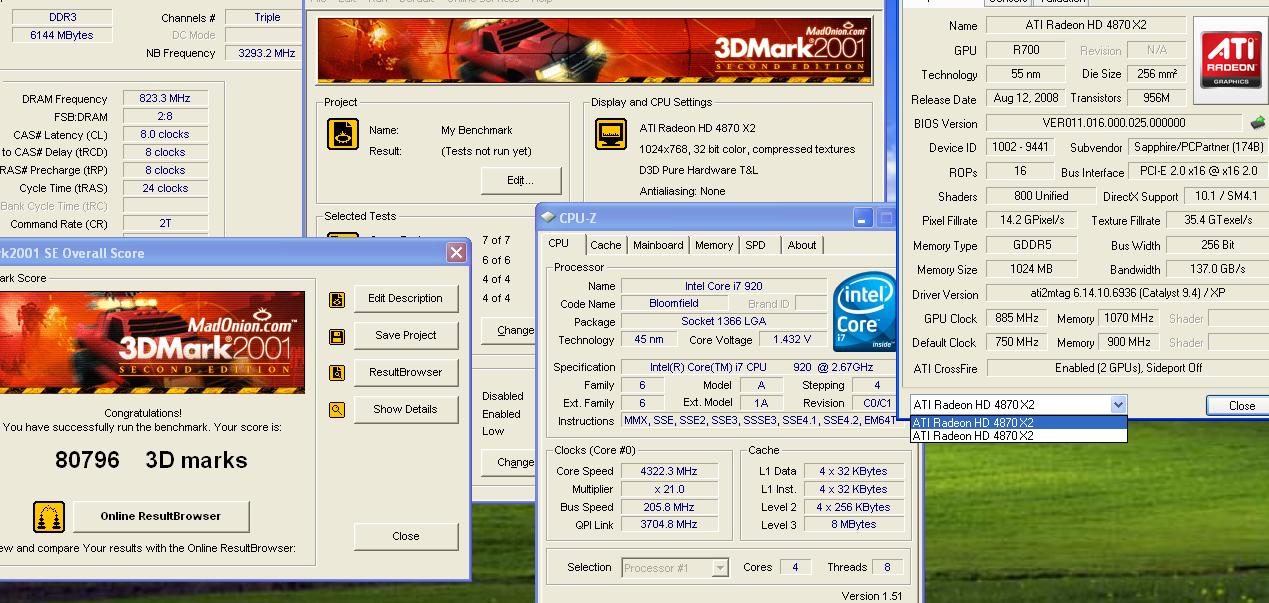
Task: Go to the SPD tab in CPU-Z
Action: pos(756,245)
